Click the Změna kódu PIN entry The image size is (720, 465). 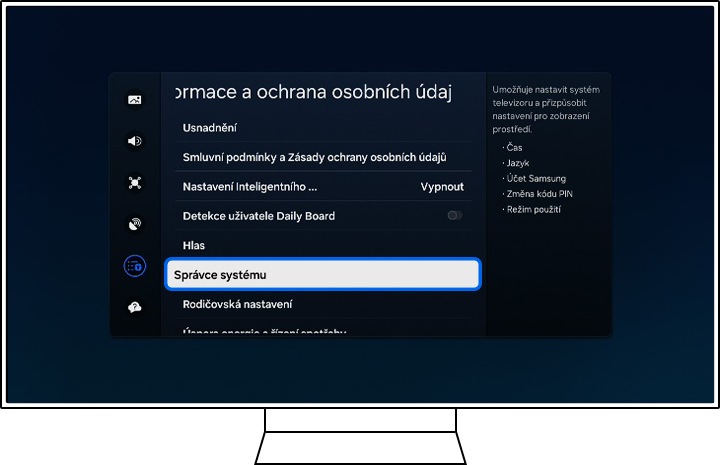pyautogui.click(x=539, y=194)
